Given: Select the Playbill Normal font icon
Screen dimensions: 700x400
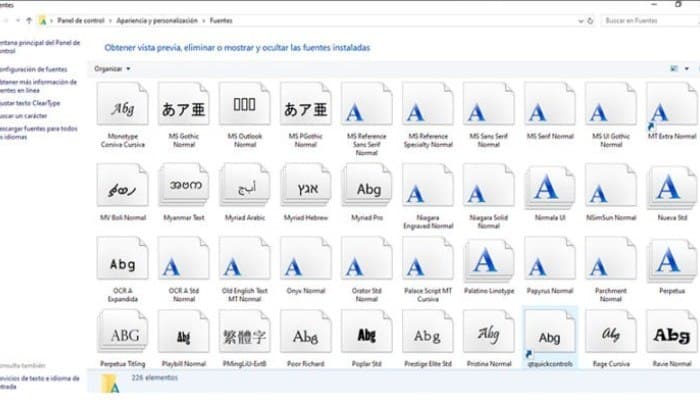Looking at the screenshot, I should pos(183,332).
